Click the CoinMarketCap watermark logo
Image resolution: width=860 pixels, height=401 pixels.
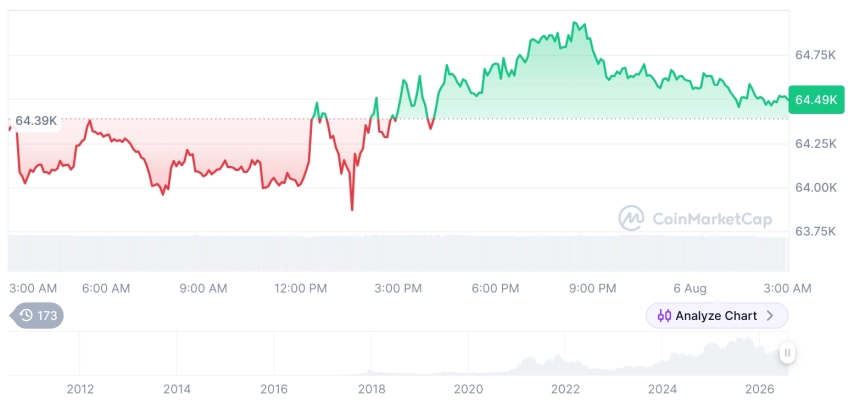[695, 219]
